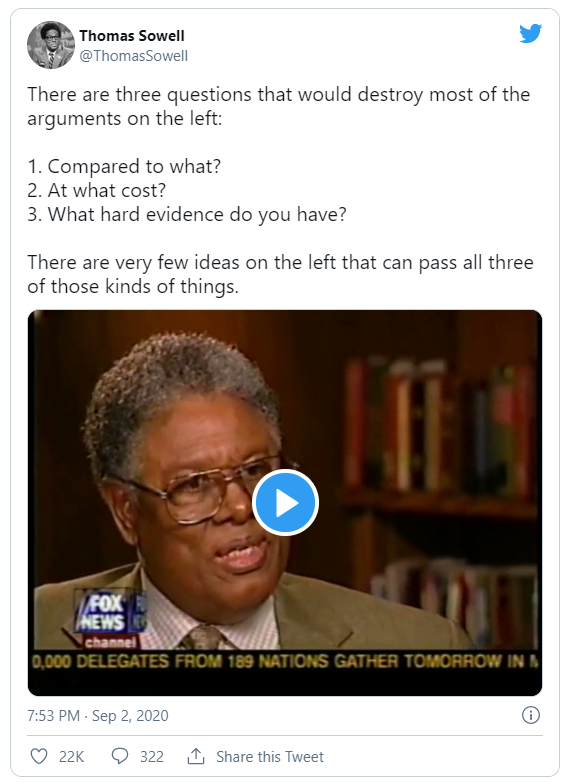Click the Twitter bird logo
568x783 pixels.
pyautogui.click(x=530, y=33)
